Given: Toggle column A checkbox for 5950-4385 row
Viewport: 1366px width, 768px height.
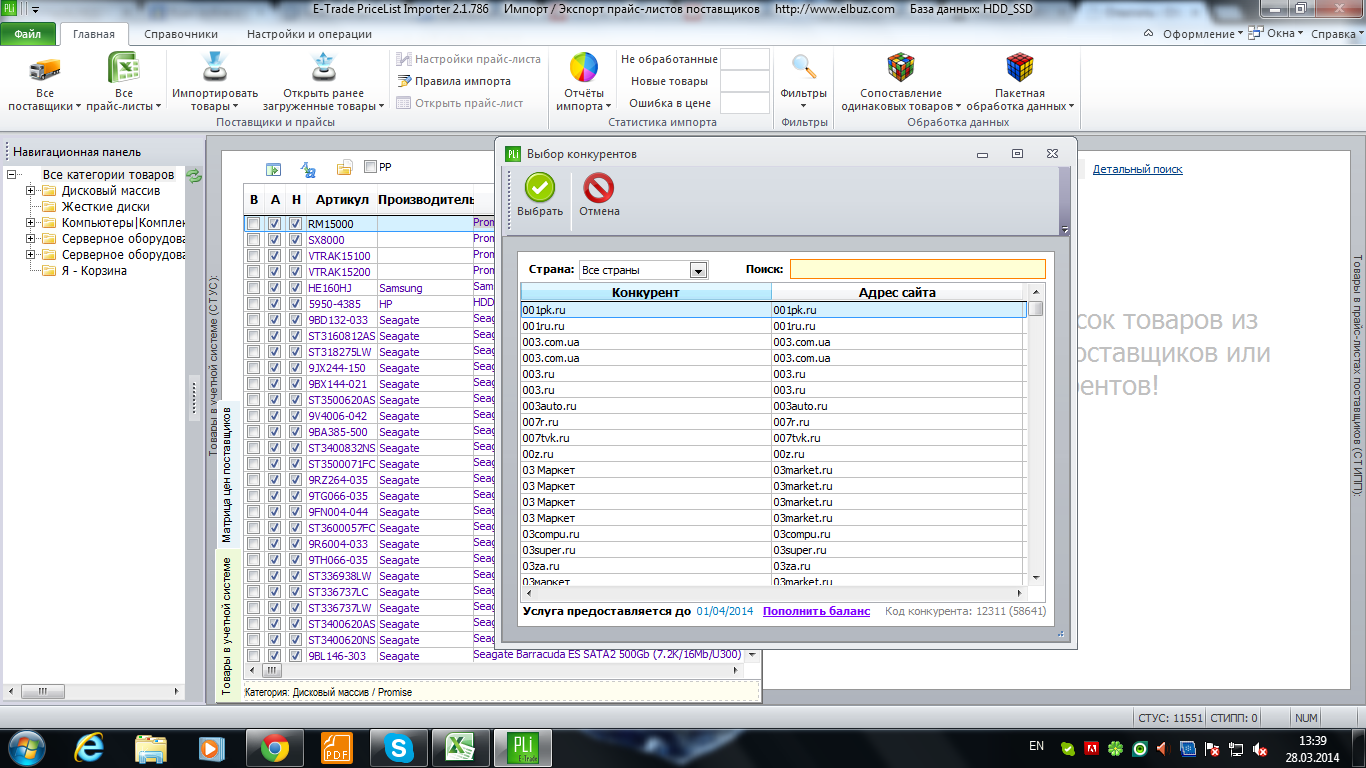Looking at the screenshot, I should coord(274,304).
